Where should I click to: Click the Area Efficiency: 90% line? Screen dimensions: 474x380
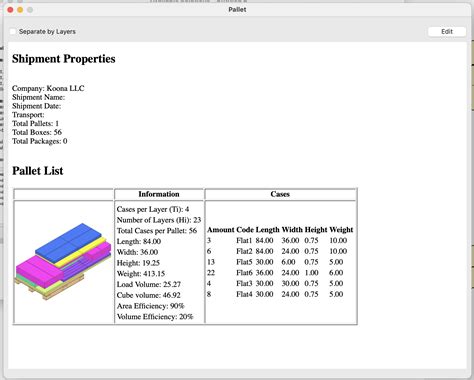click(150, 306)
